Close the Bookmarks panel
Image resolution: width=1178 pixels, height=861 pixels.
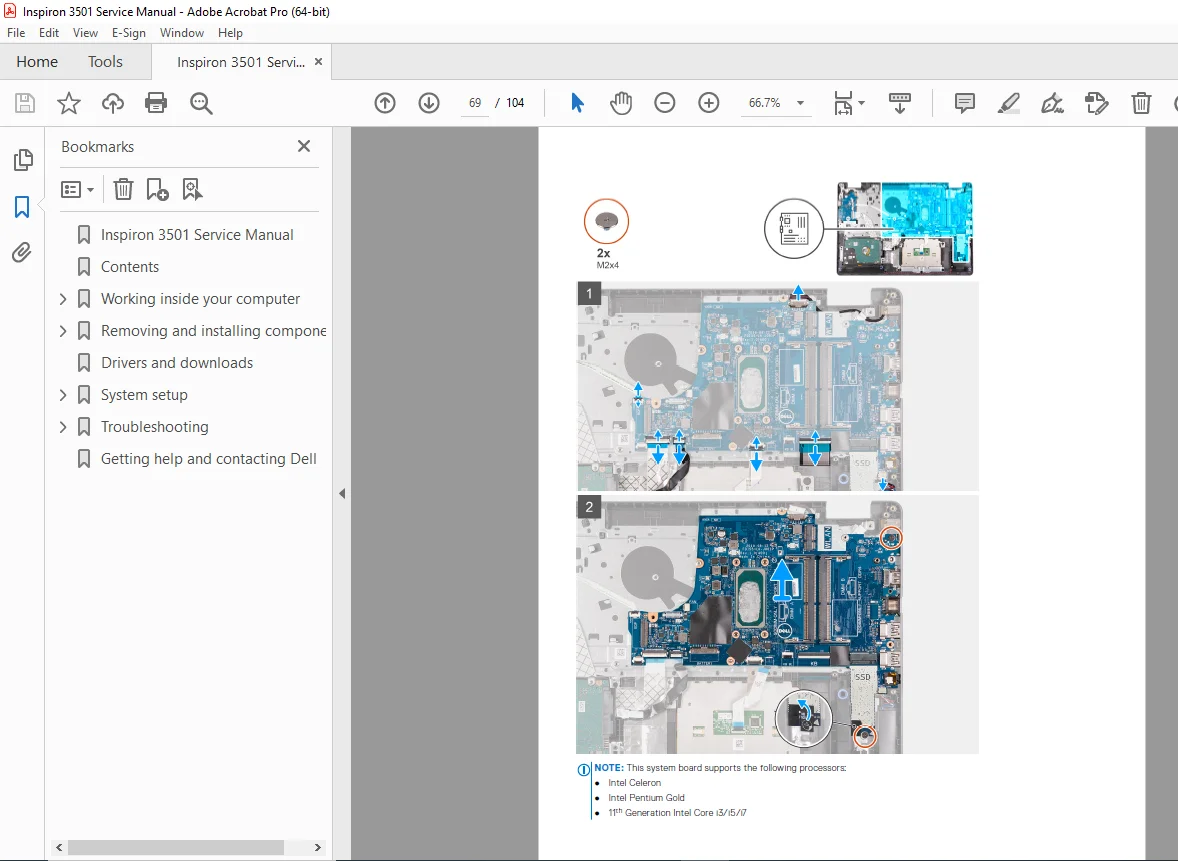point(304,146)
